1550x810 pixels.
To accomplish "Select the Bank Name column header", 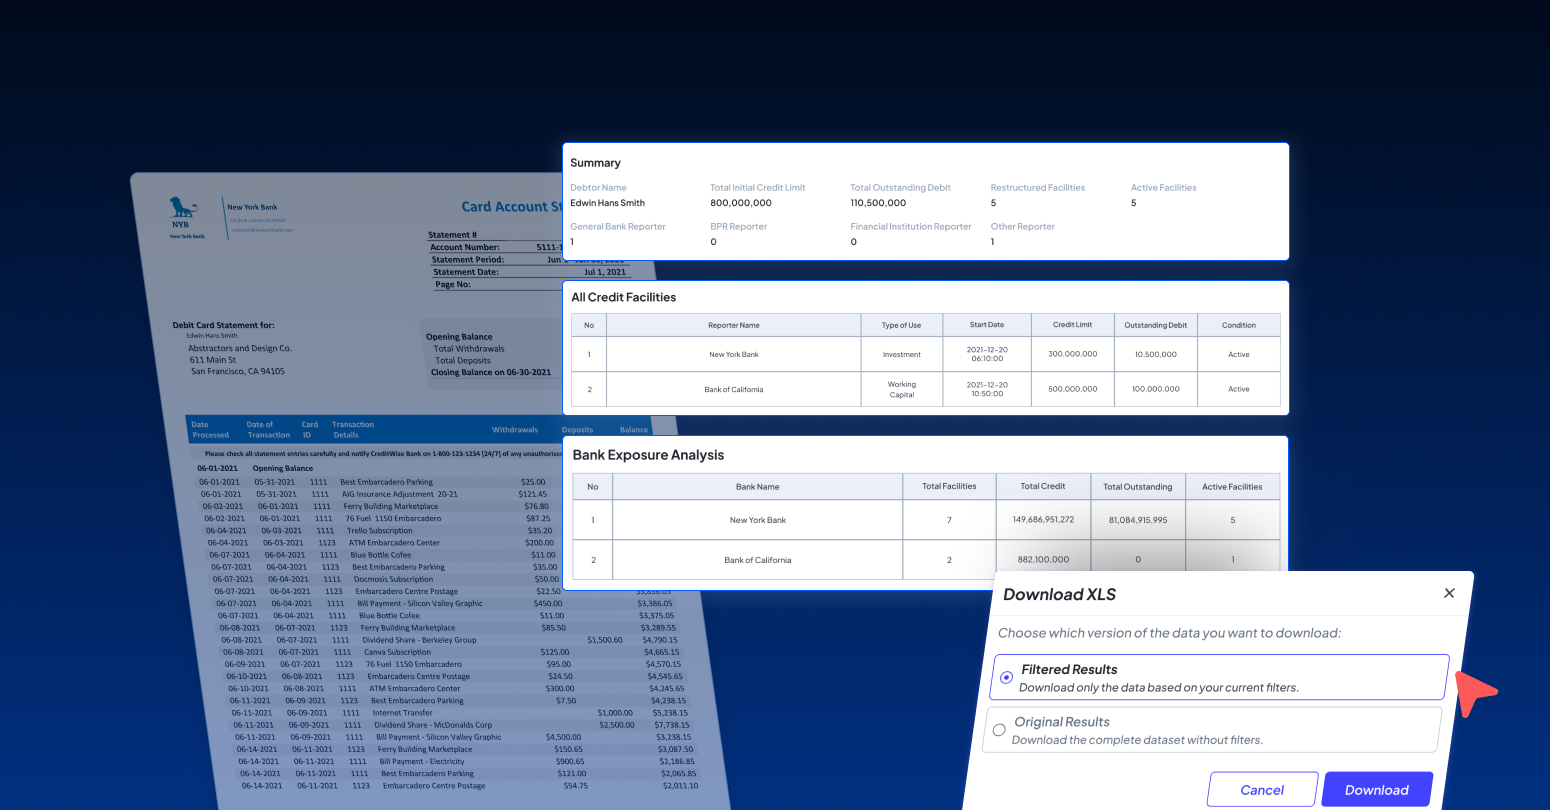I will click(x=758, y=486).
